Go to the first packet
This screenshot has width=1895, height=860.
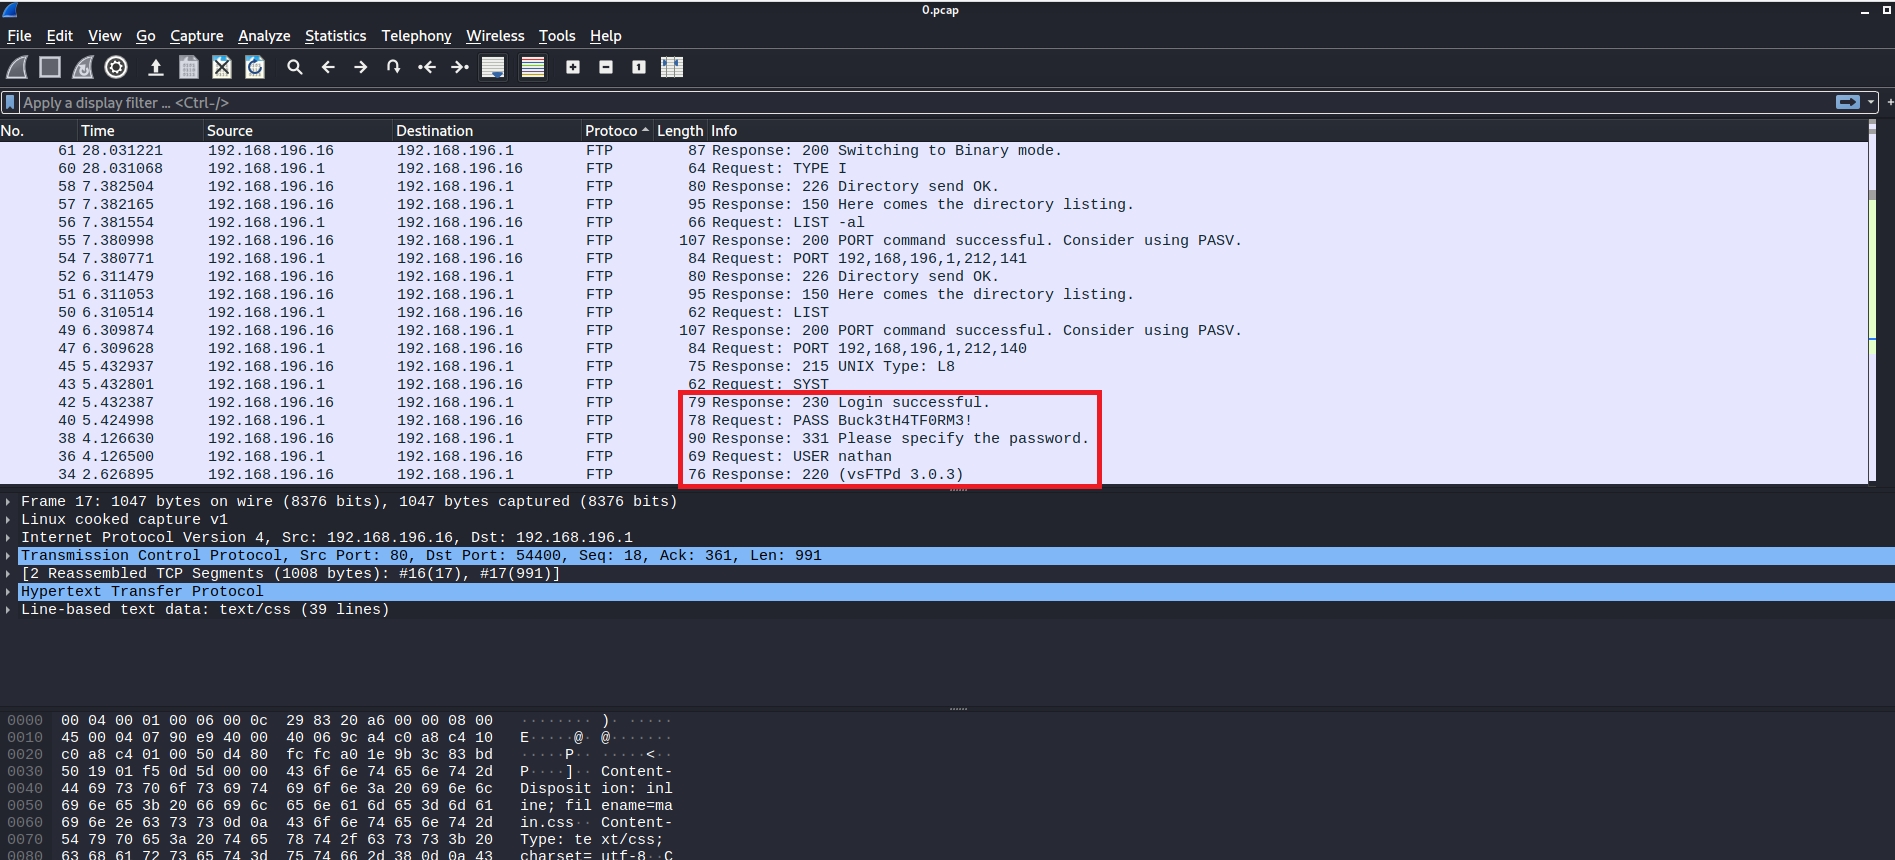427,67
